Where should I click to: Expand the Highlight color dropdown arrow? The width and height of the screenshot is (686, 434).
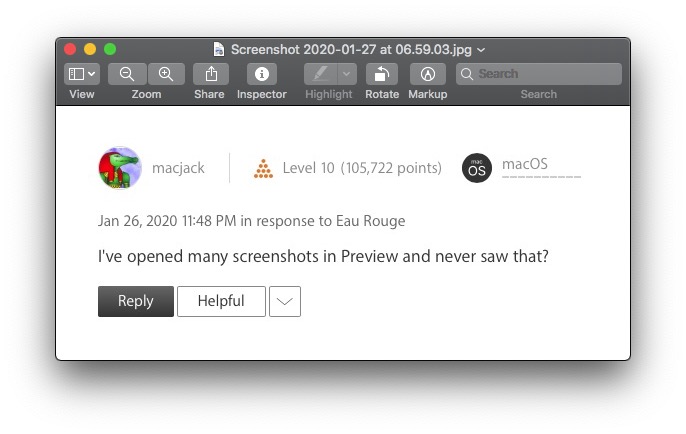coord(347,74)
